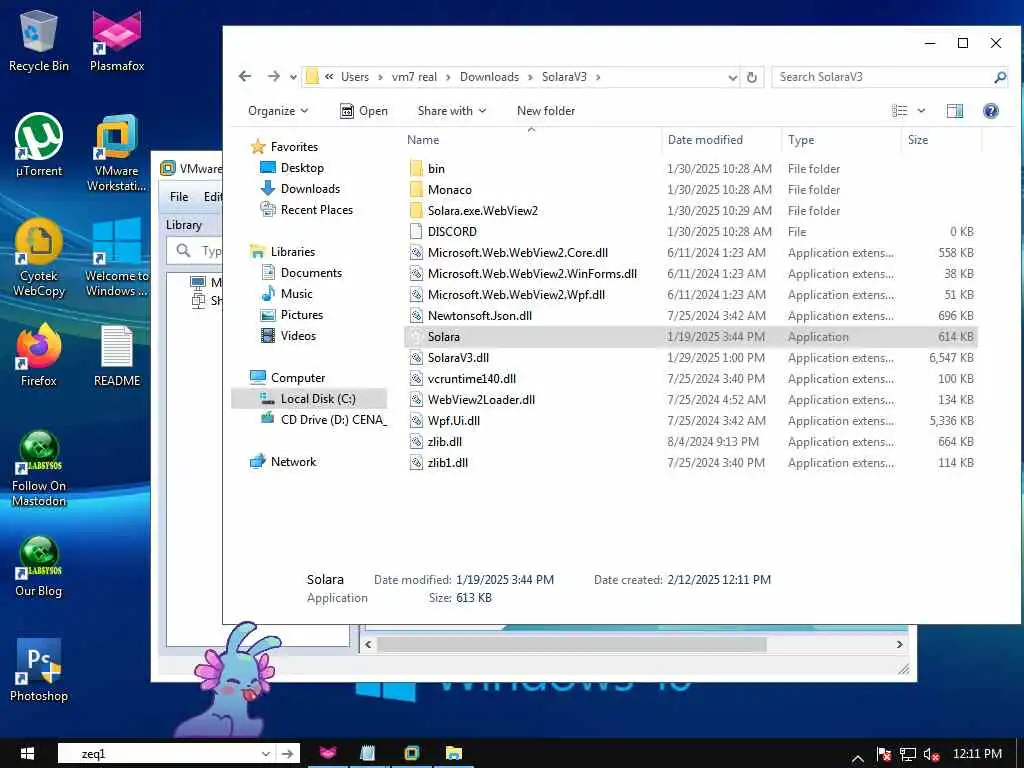Show hidden tray icons with the chevron

pyautogui.click(x=858, y=758)
